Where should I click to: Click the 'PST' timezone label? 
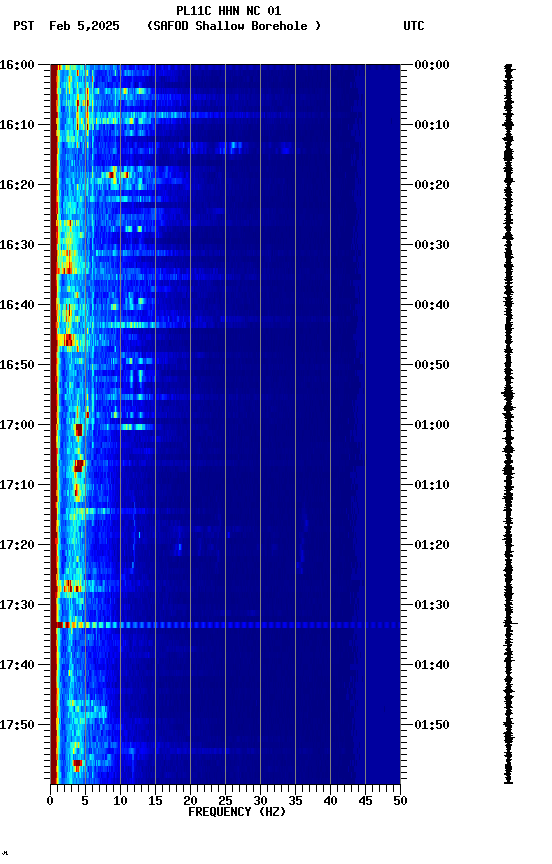[x=24, y=26]
